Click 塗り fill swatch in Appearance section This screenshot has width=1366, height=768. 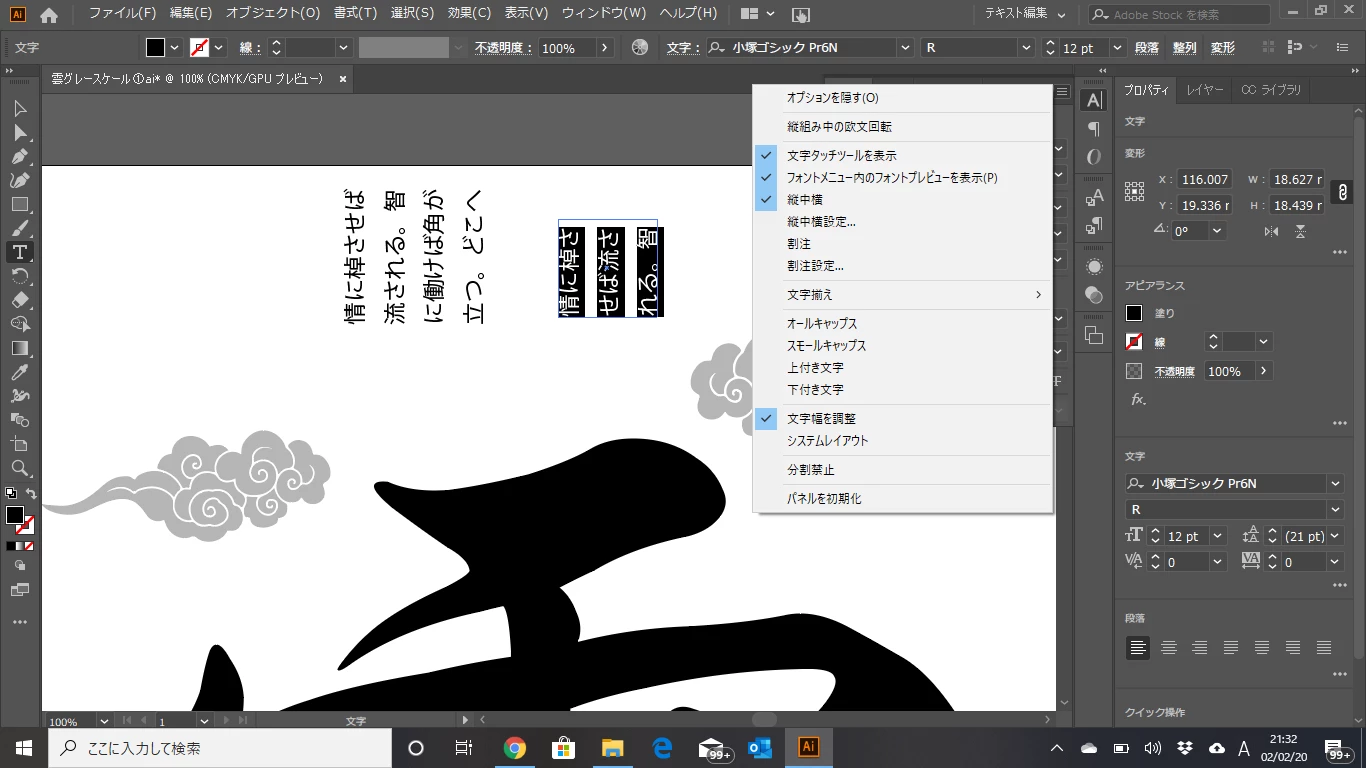click(1134, 313)
